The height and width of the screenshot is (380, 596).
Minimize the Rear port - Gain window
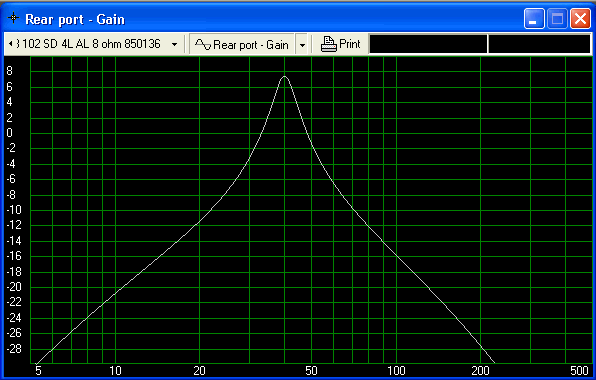pyautogui.click(x=533, y=19)
